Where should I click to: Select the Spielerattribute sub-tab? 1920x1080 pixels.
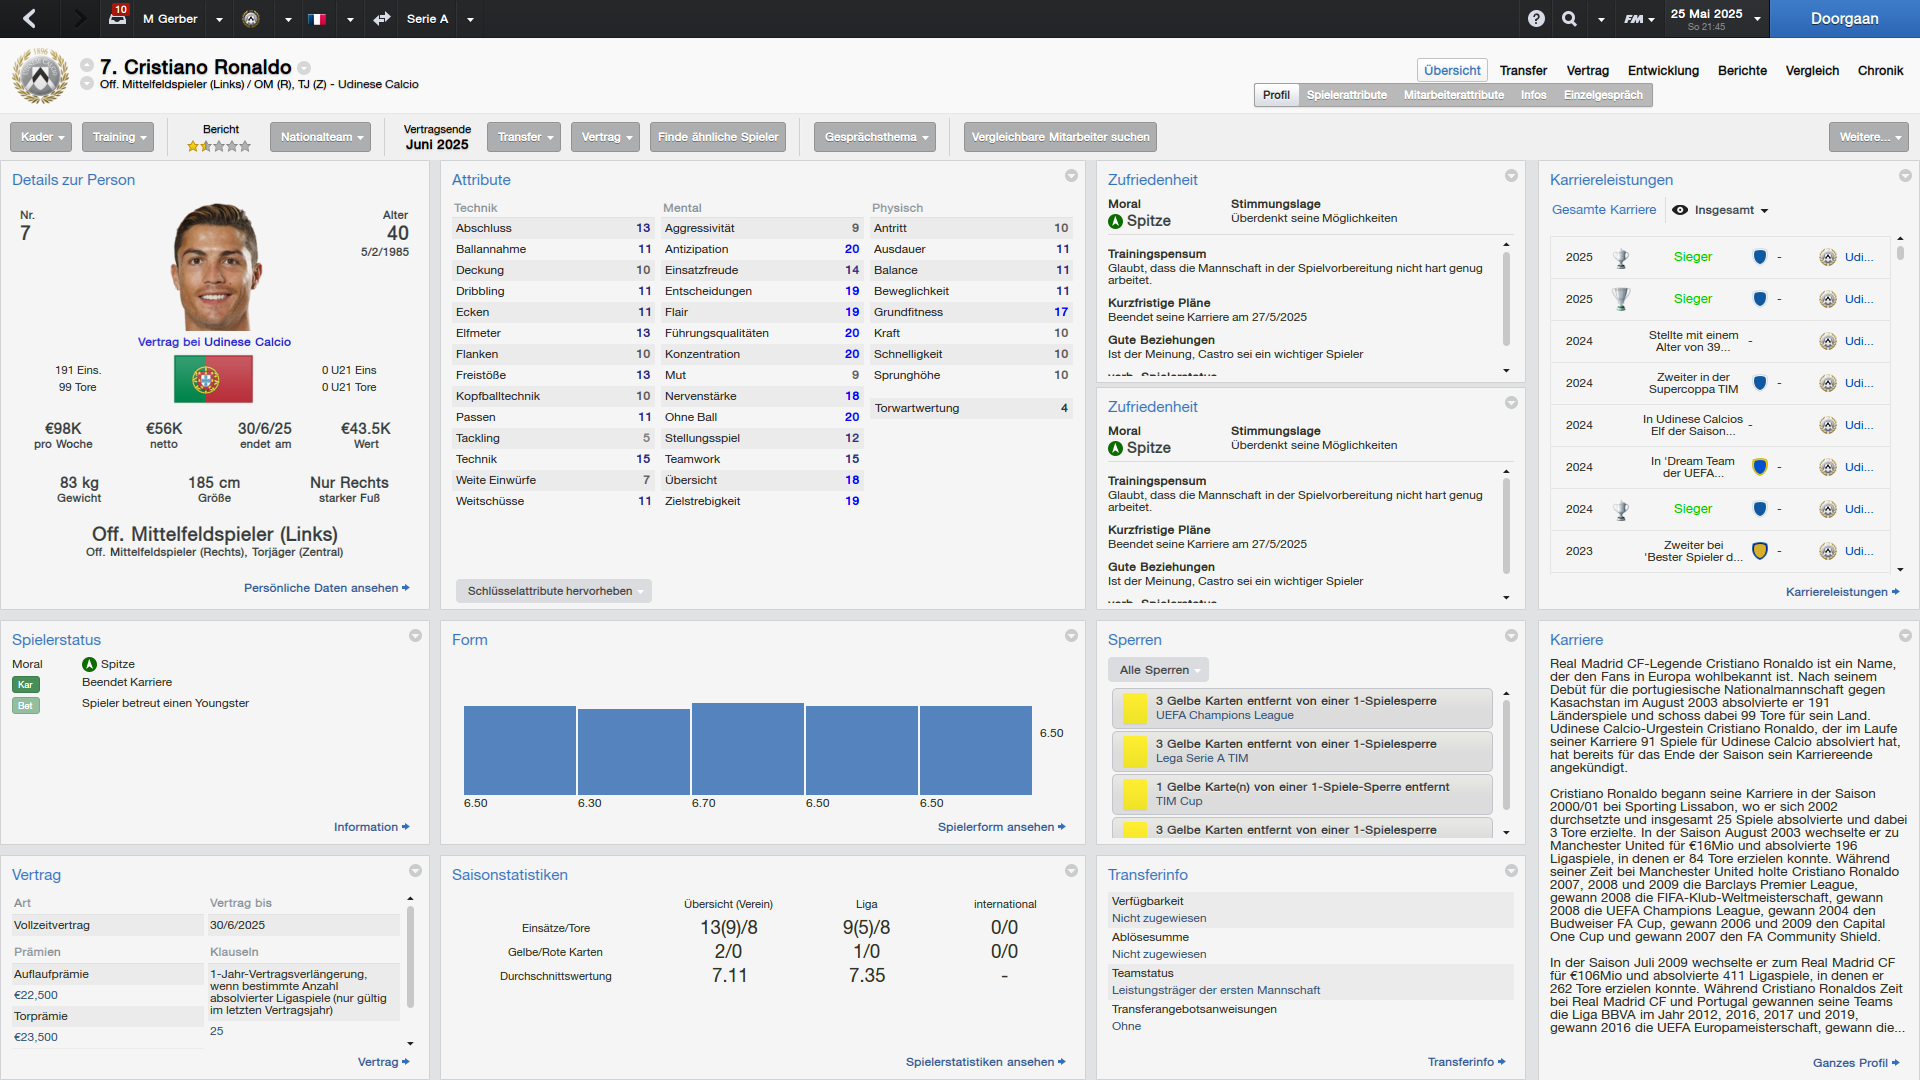pos(1346,95)
